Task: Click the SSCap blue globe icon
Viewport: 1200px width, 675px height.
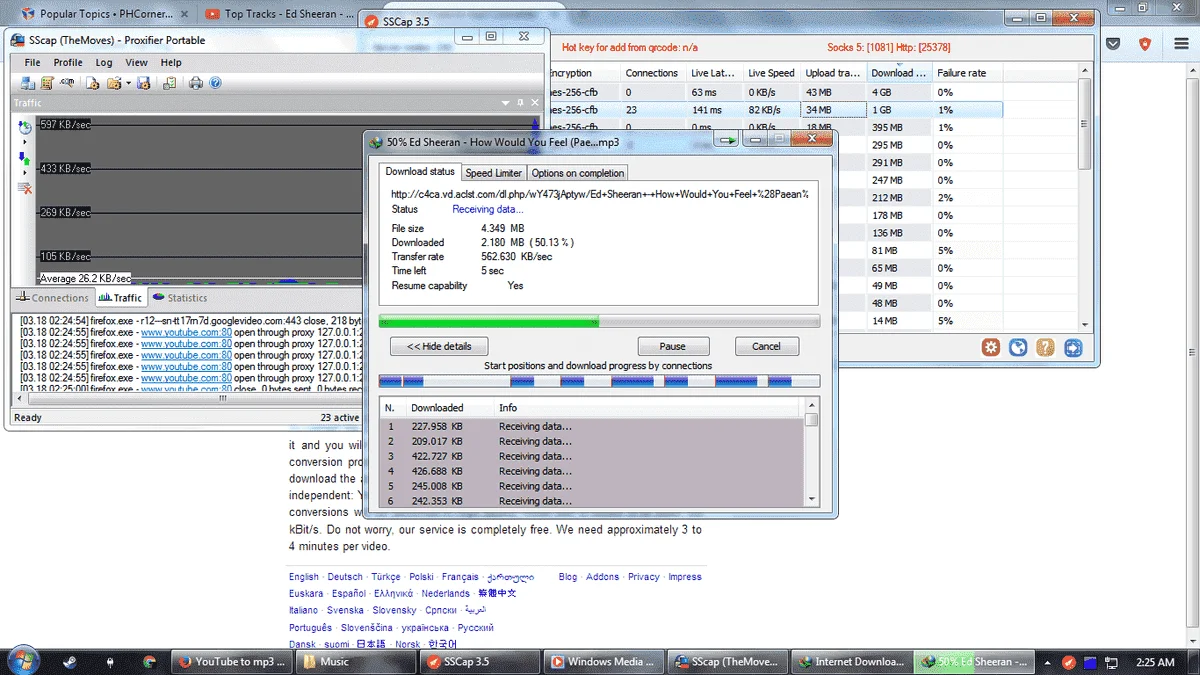Action: (x=1018, y=348)
